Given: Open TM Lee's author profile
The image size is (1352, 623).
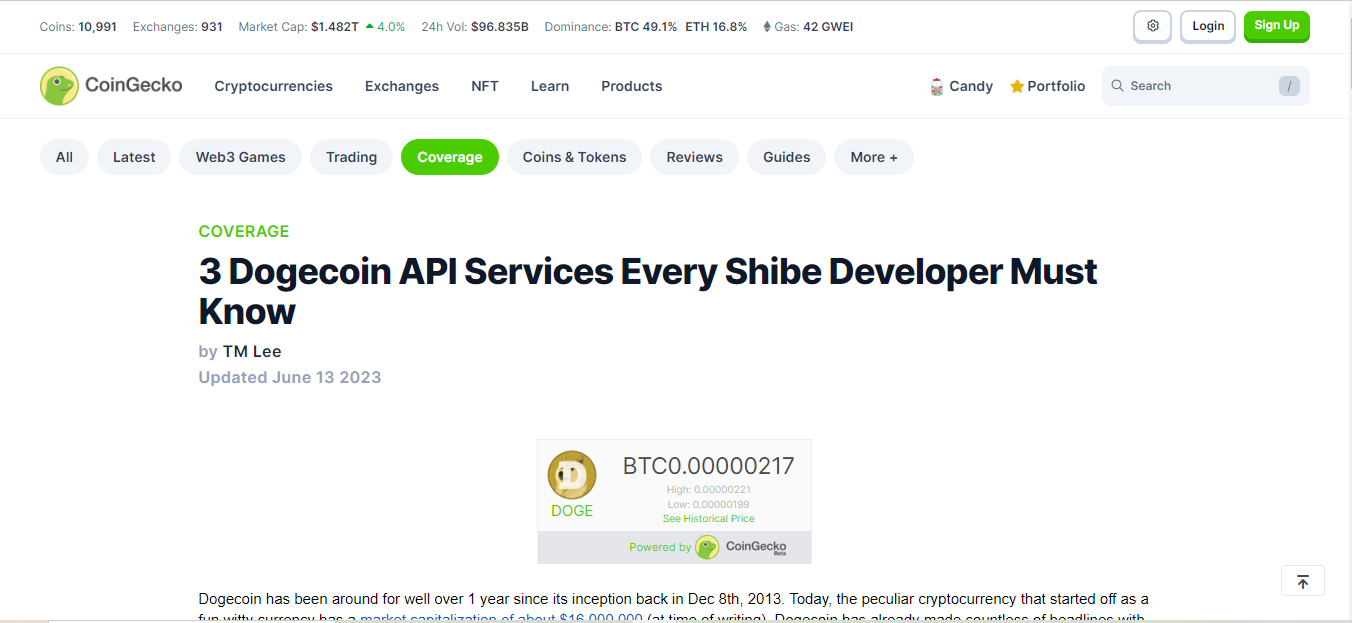Looking at the screenshot, I should (251, 351).
